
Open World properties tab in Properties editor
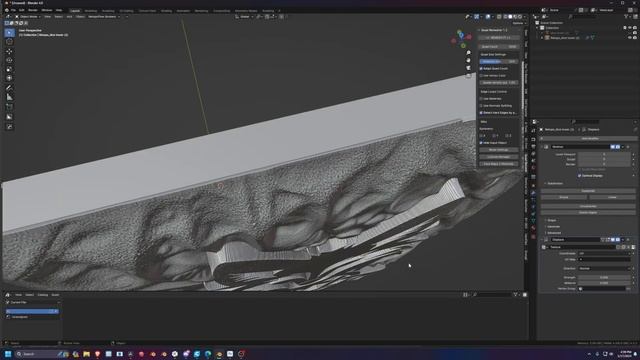tap(533, 167)
